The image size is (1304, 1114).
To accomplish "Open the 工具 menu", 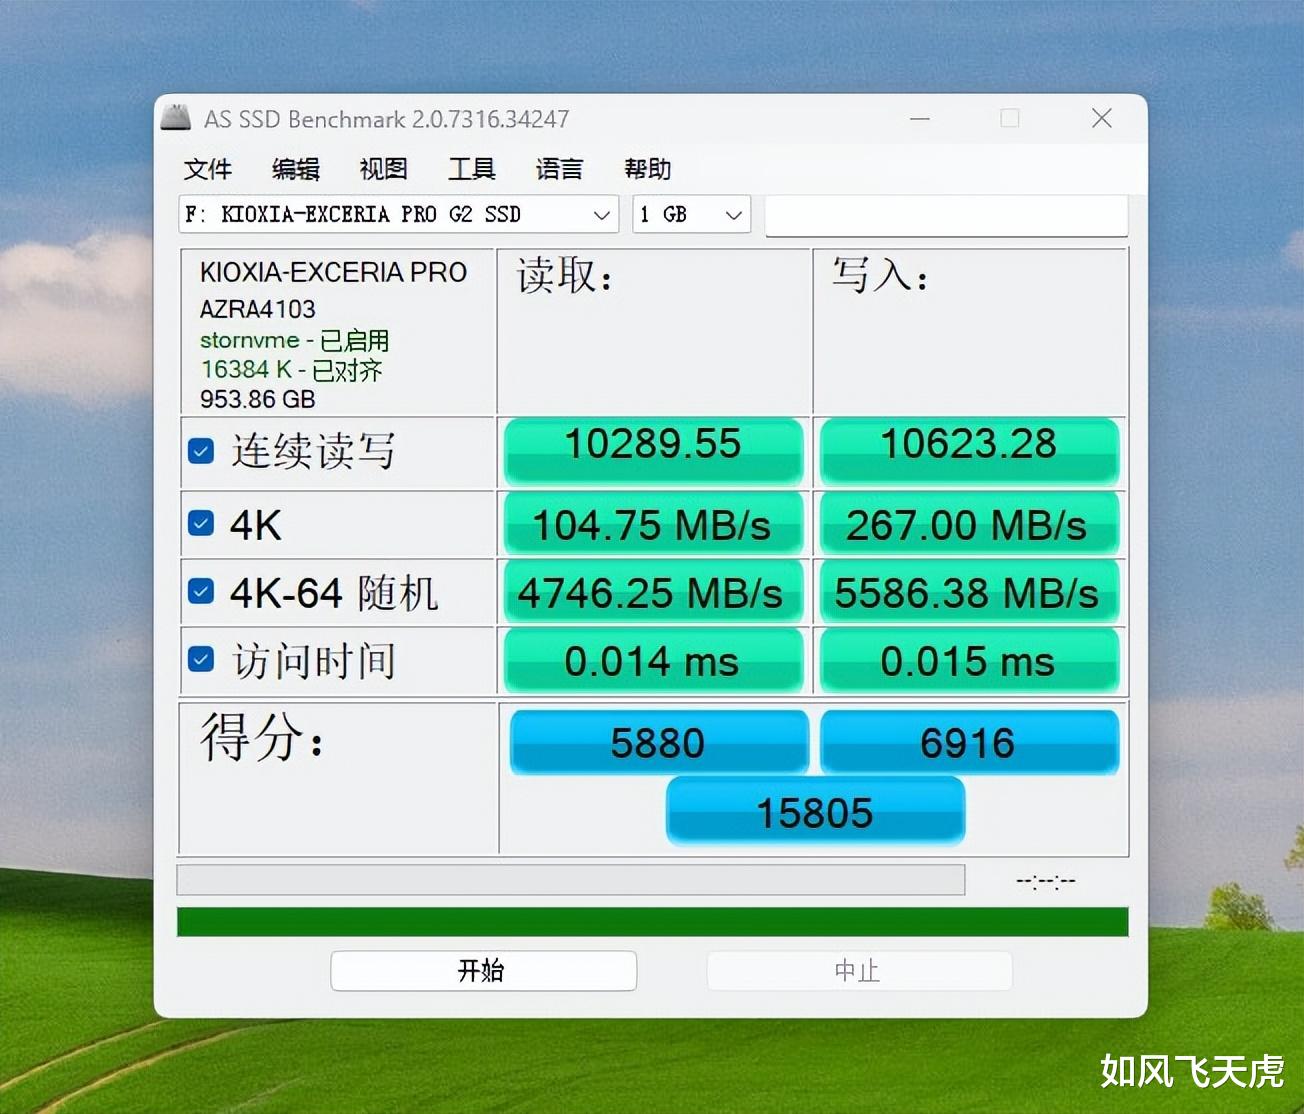I will click(x=472, y=169).
